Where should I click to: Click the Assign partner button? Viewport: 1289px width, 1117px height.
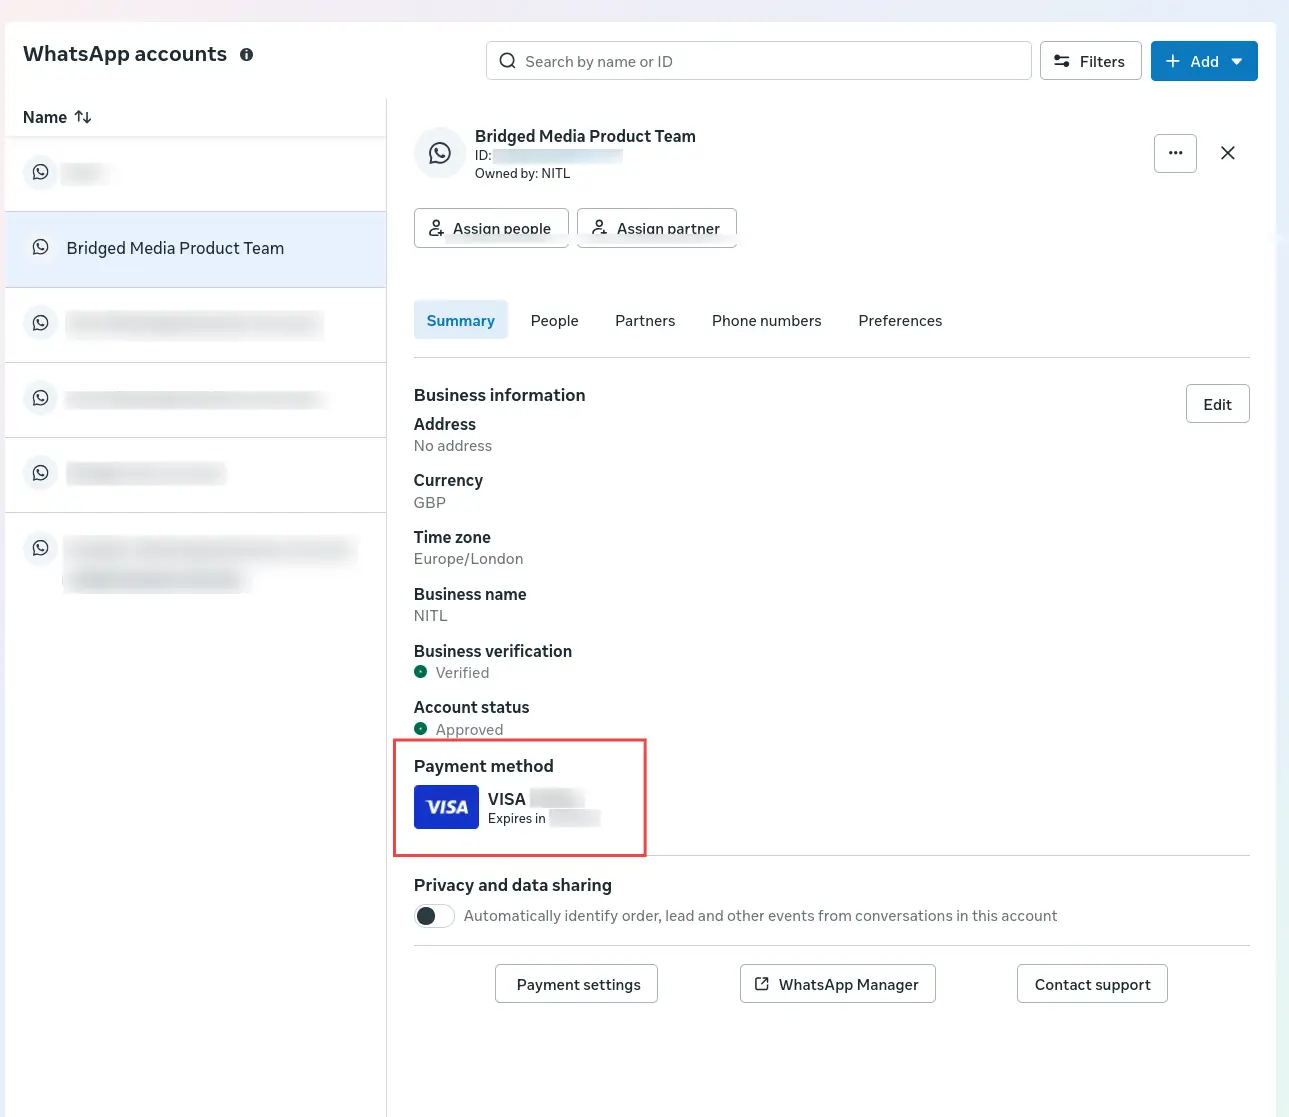click(x=657, y=228)
